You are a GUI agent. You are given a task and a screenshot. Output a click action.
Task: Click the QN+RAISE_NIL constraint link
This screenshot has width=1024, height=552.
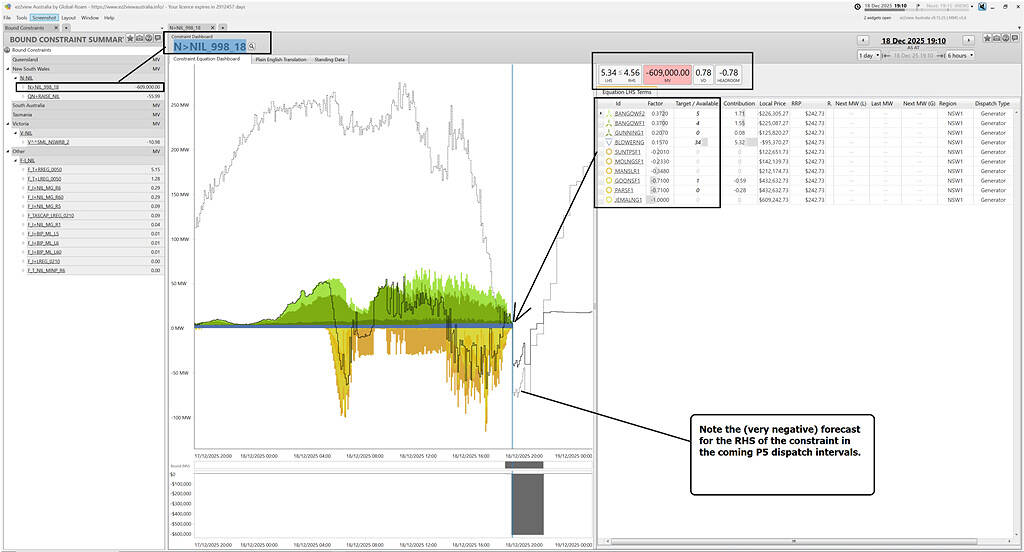pos(45,96)
